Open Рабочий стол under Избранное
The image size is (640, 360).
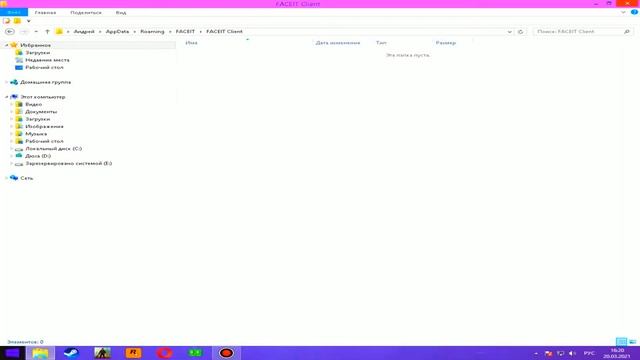coord(44,67)
